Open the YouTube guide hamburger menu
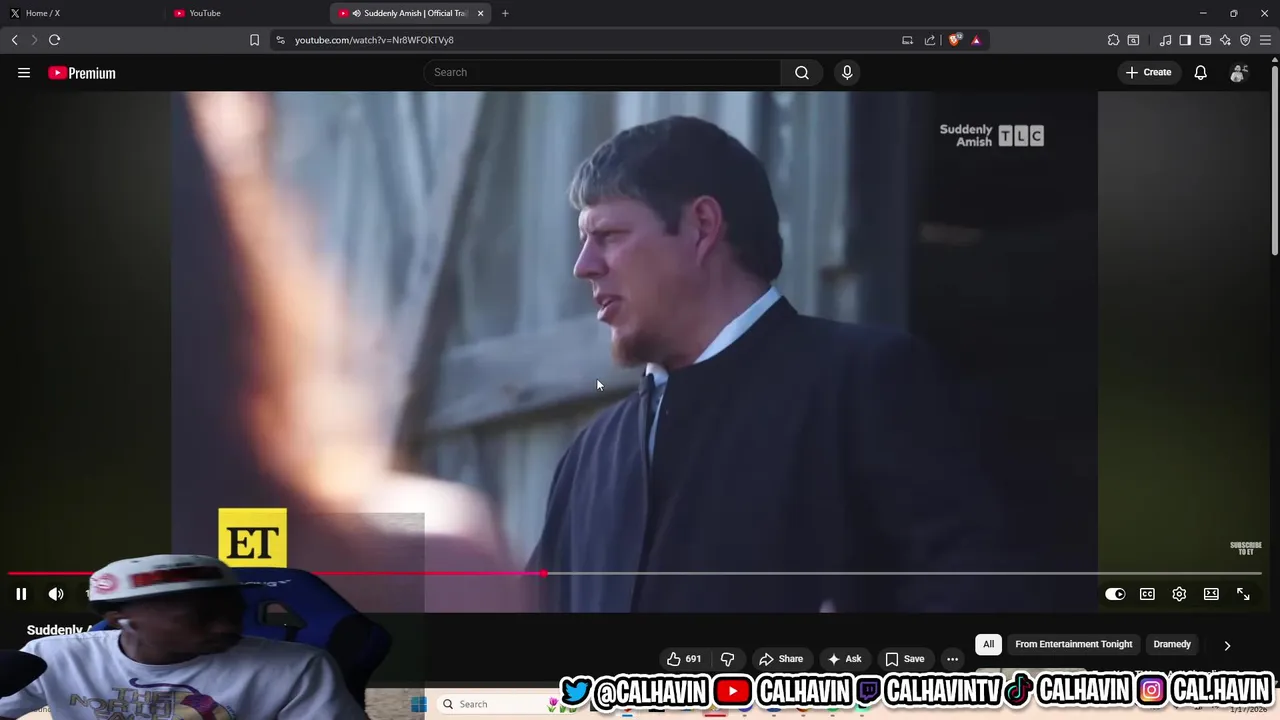Image resolution: width=1280 pixels, height=720 pixels. click(24, 73)
